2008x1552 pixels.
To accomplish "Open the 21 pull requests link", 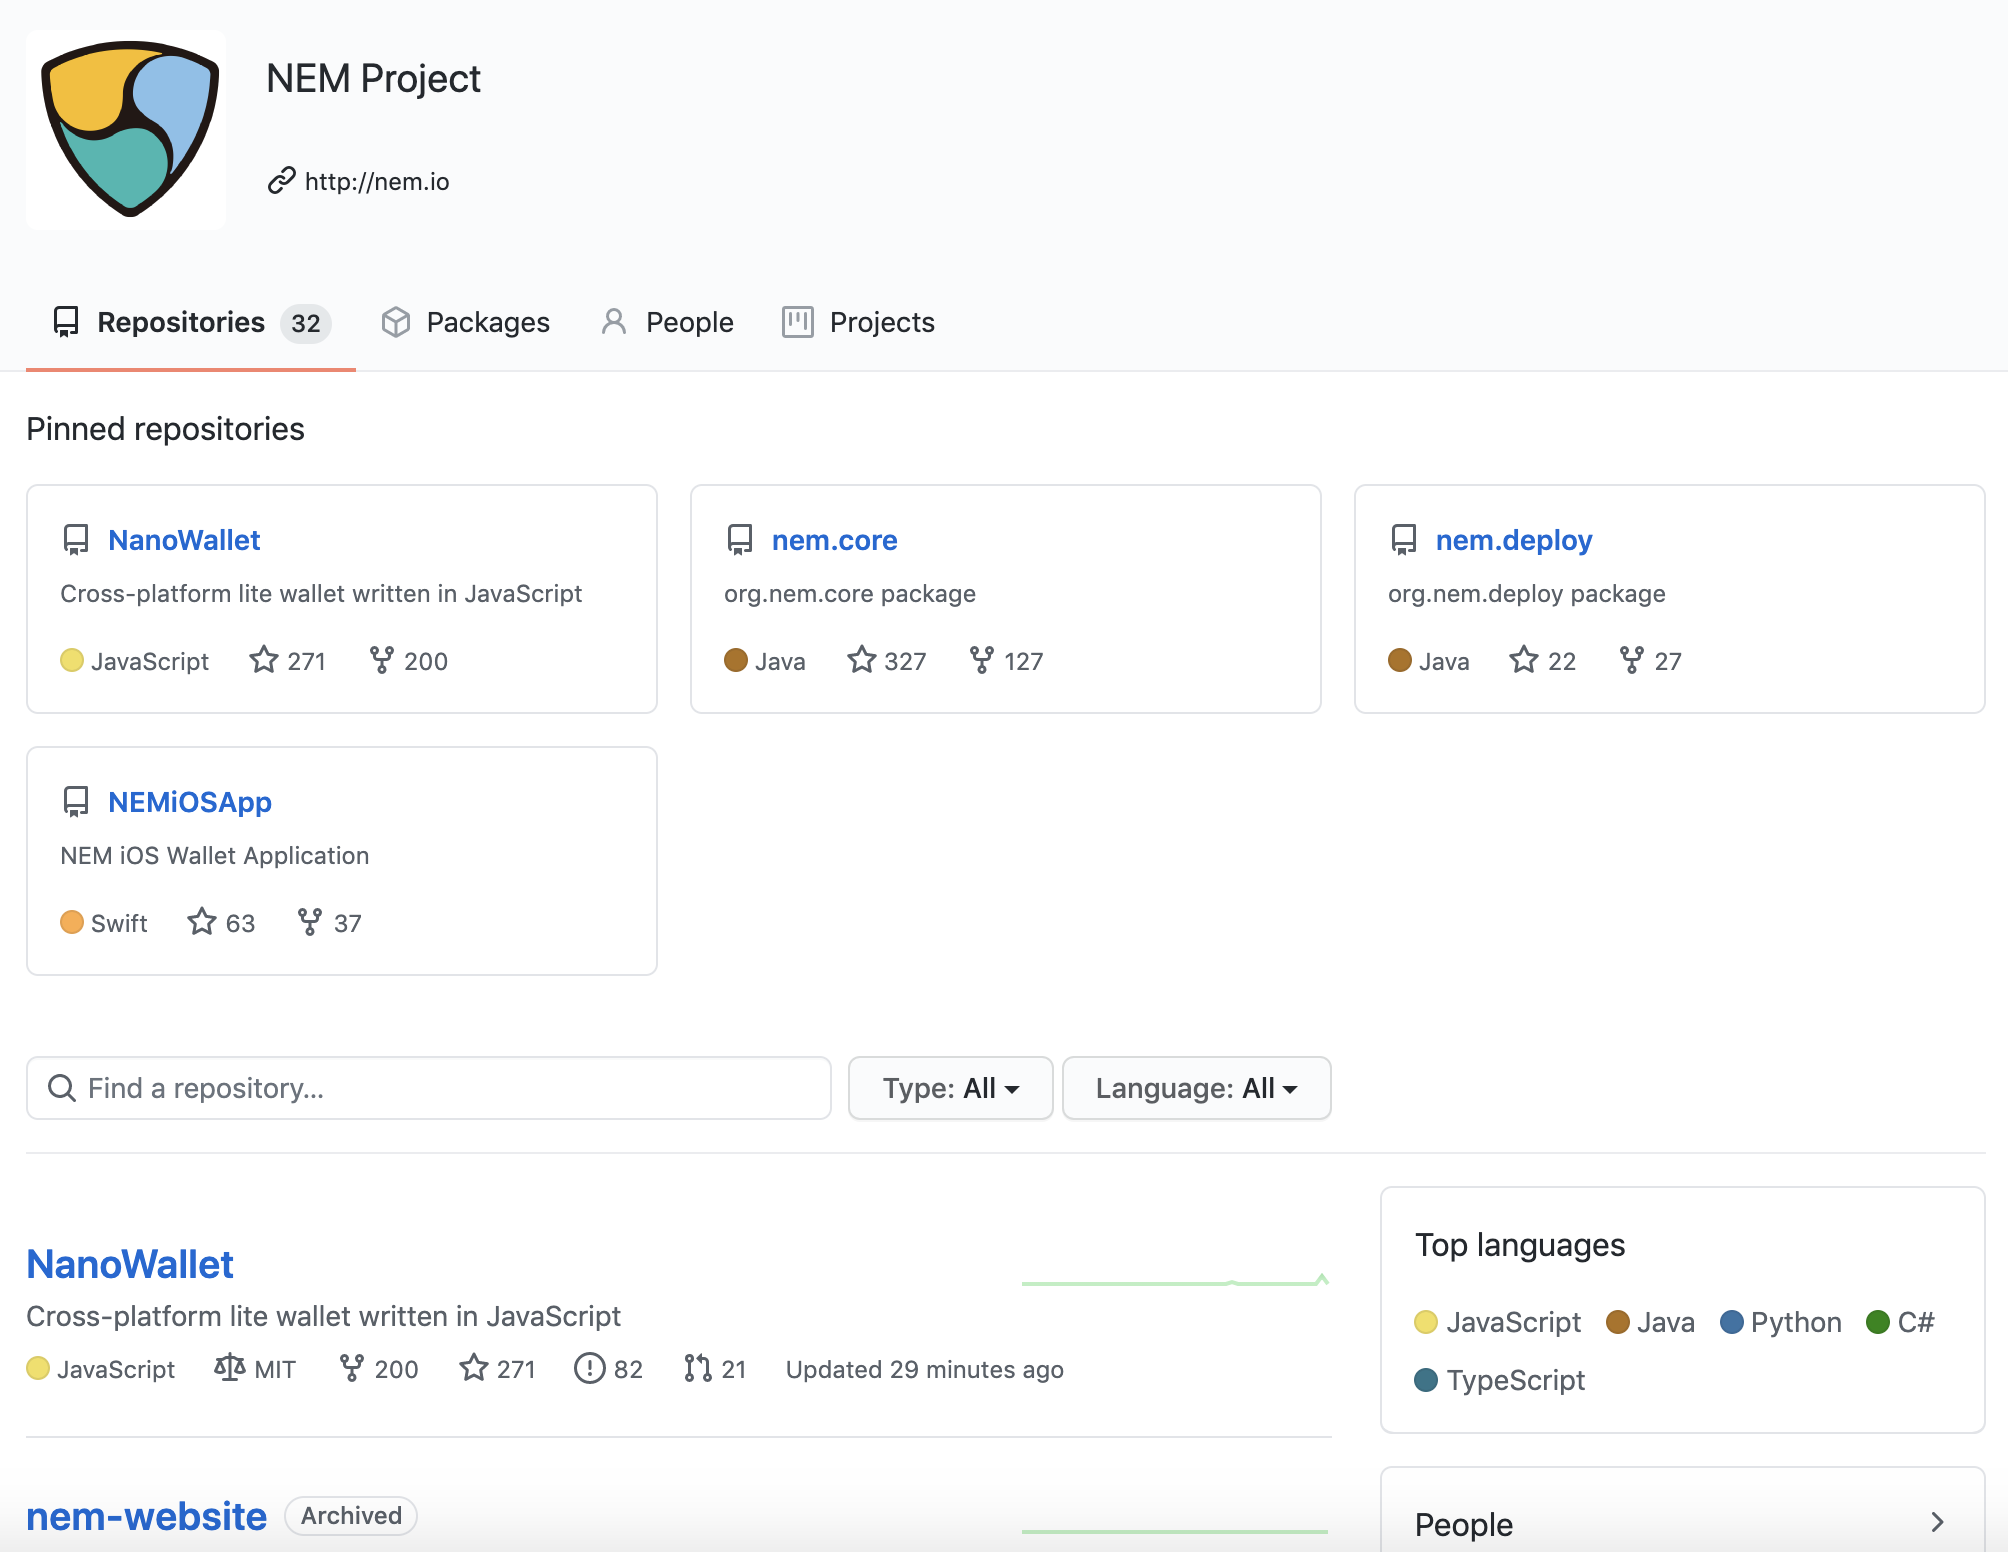I will click(715, 1368).
